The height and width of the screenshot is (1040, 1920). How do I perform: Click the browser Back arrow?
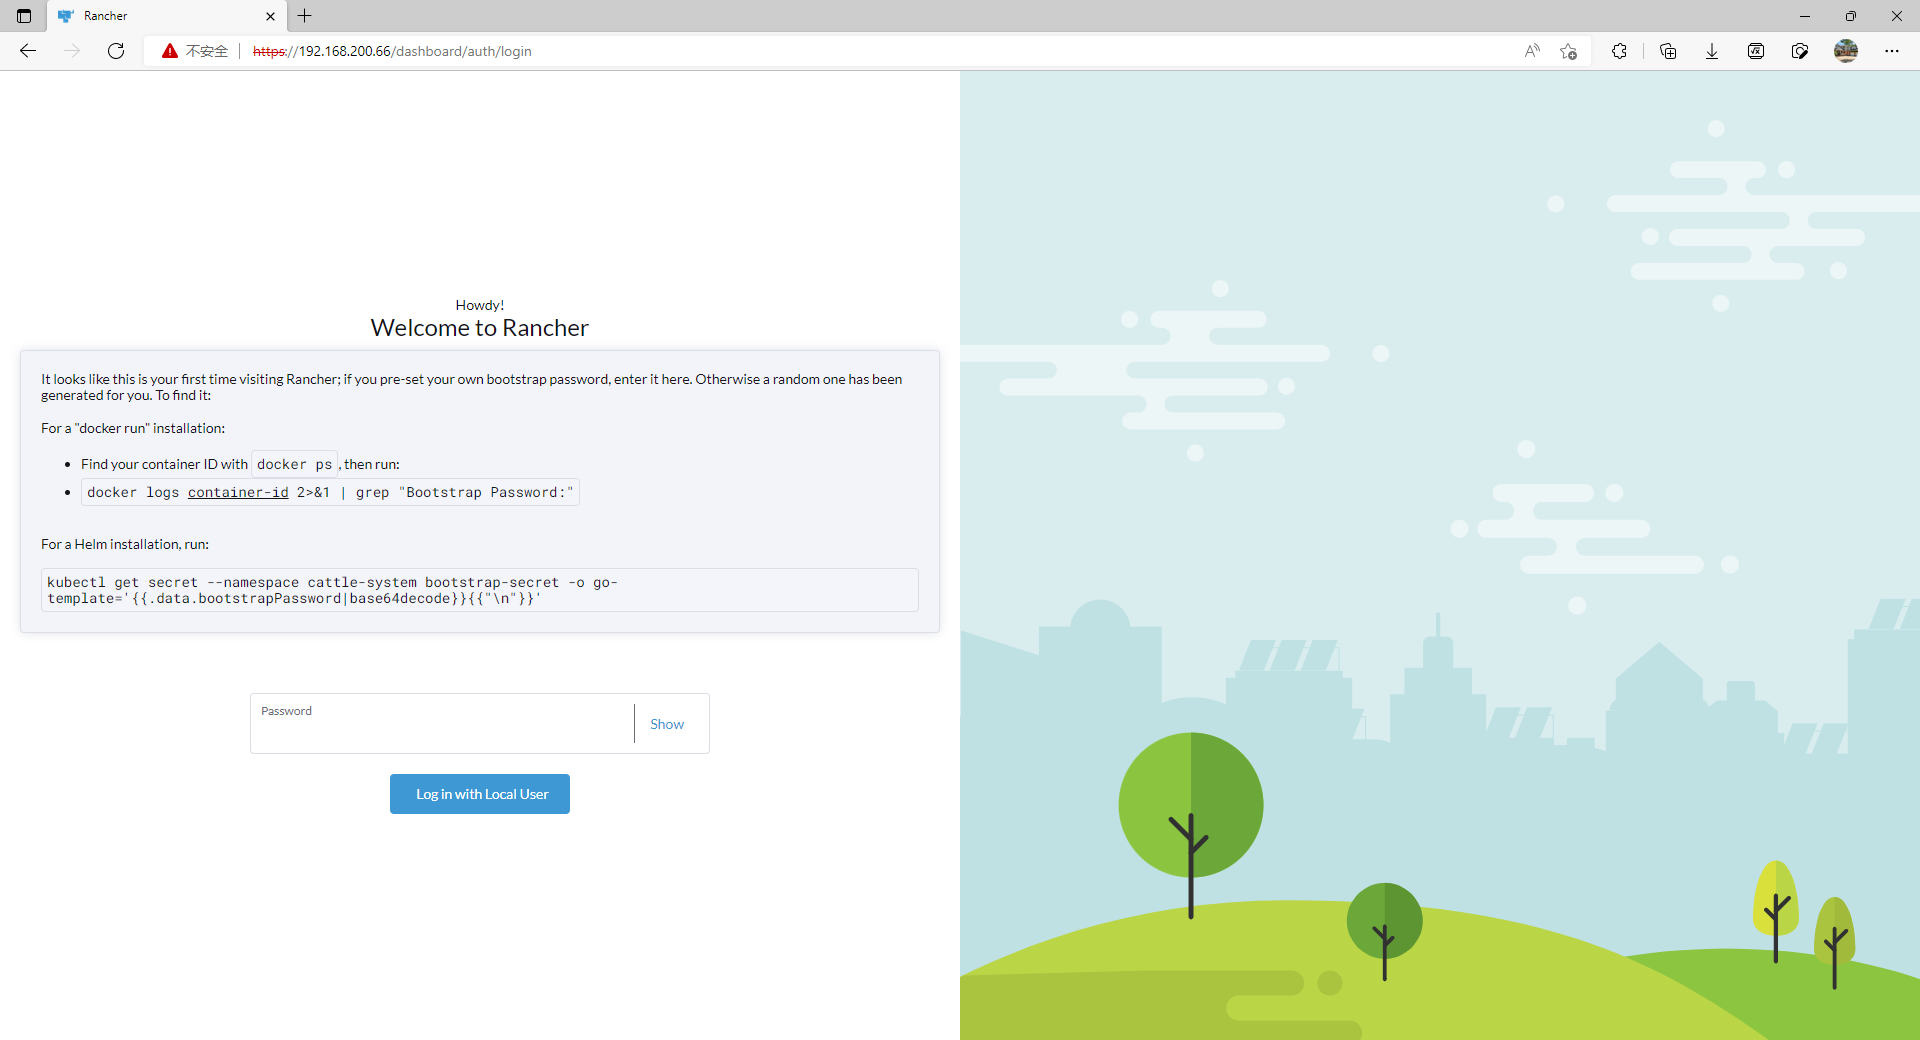tap(28, 51)
